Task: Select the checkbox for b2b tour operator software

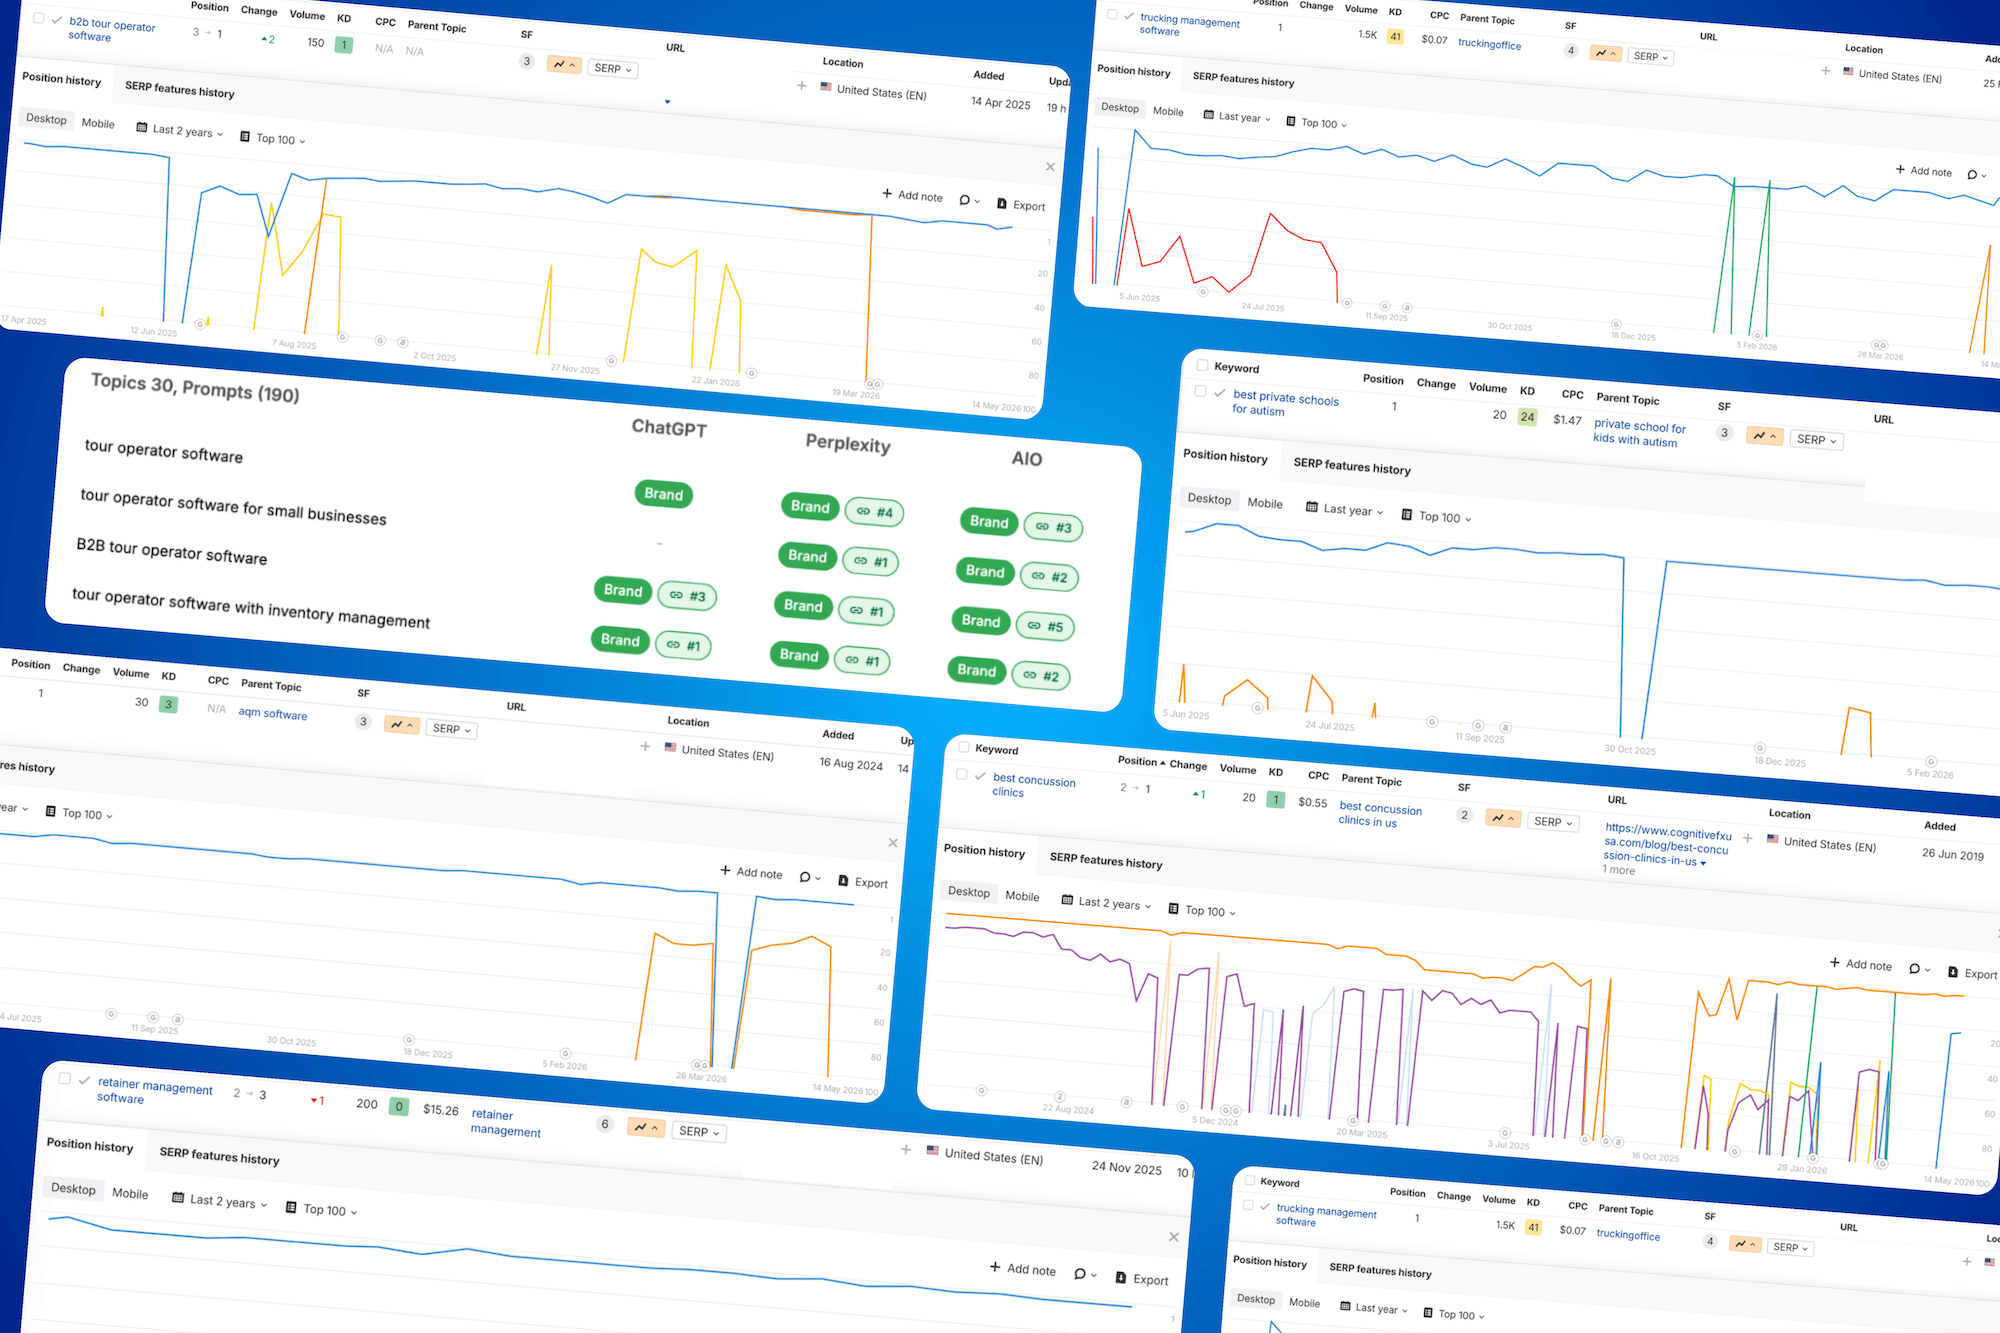Action: (39, 18)
